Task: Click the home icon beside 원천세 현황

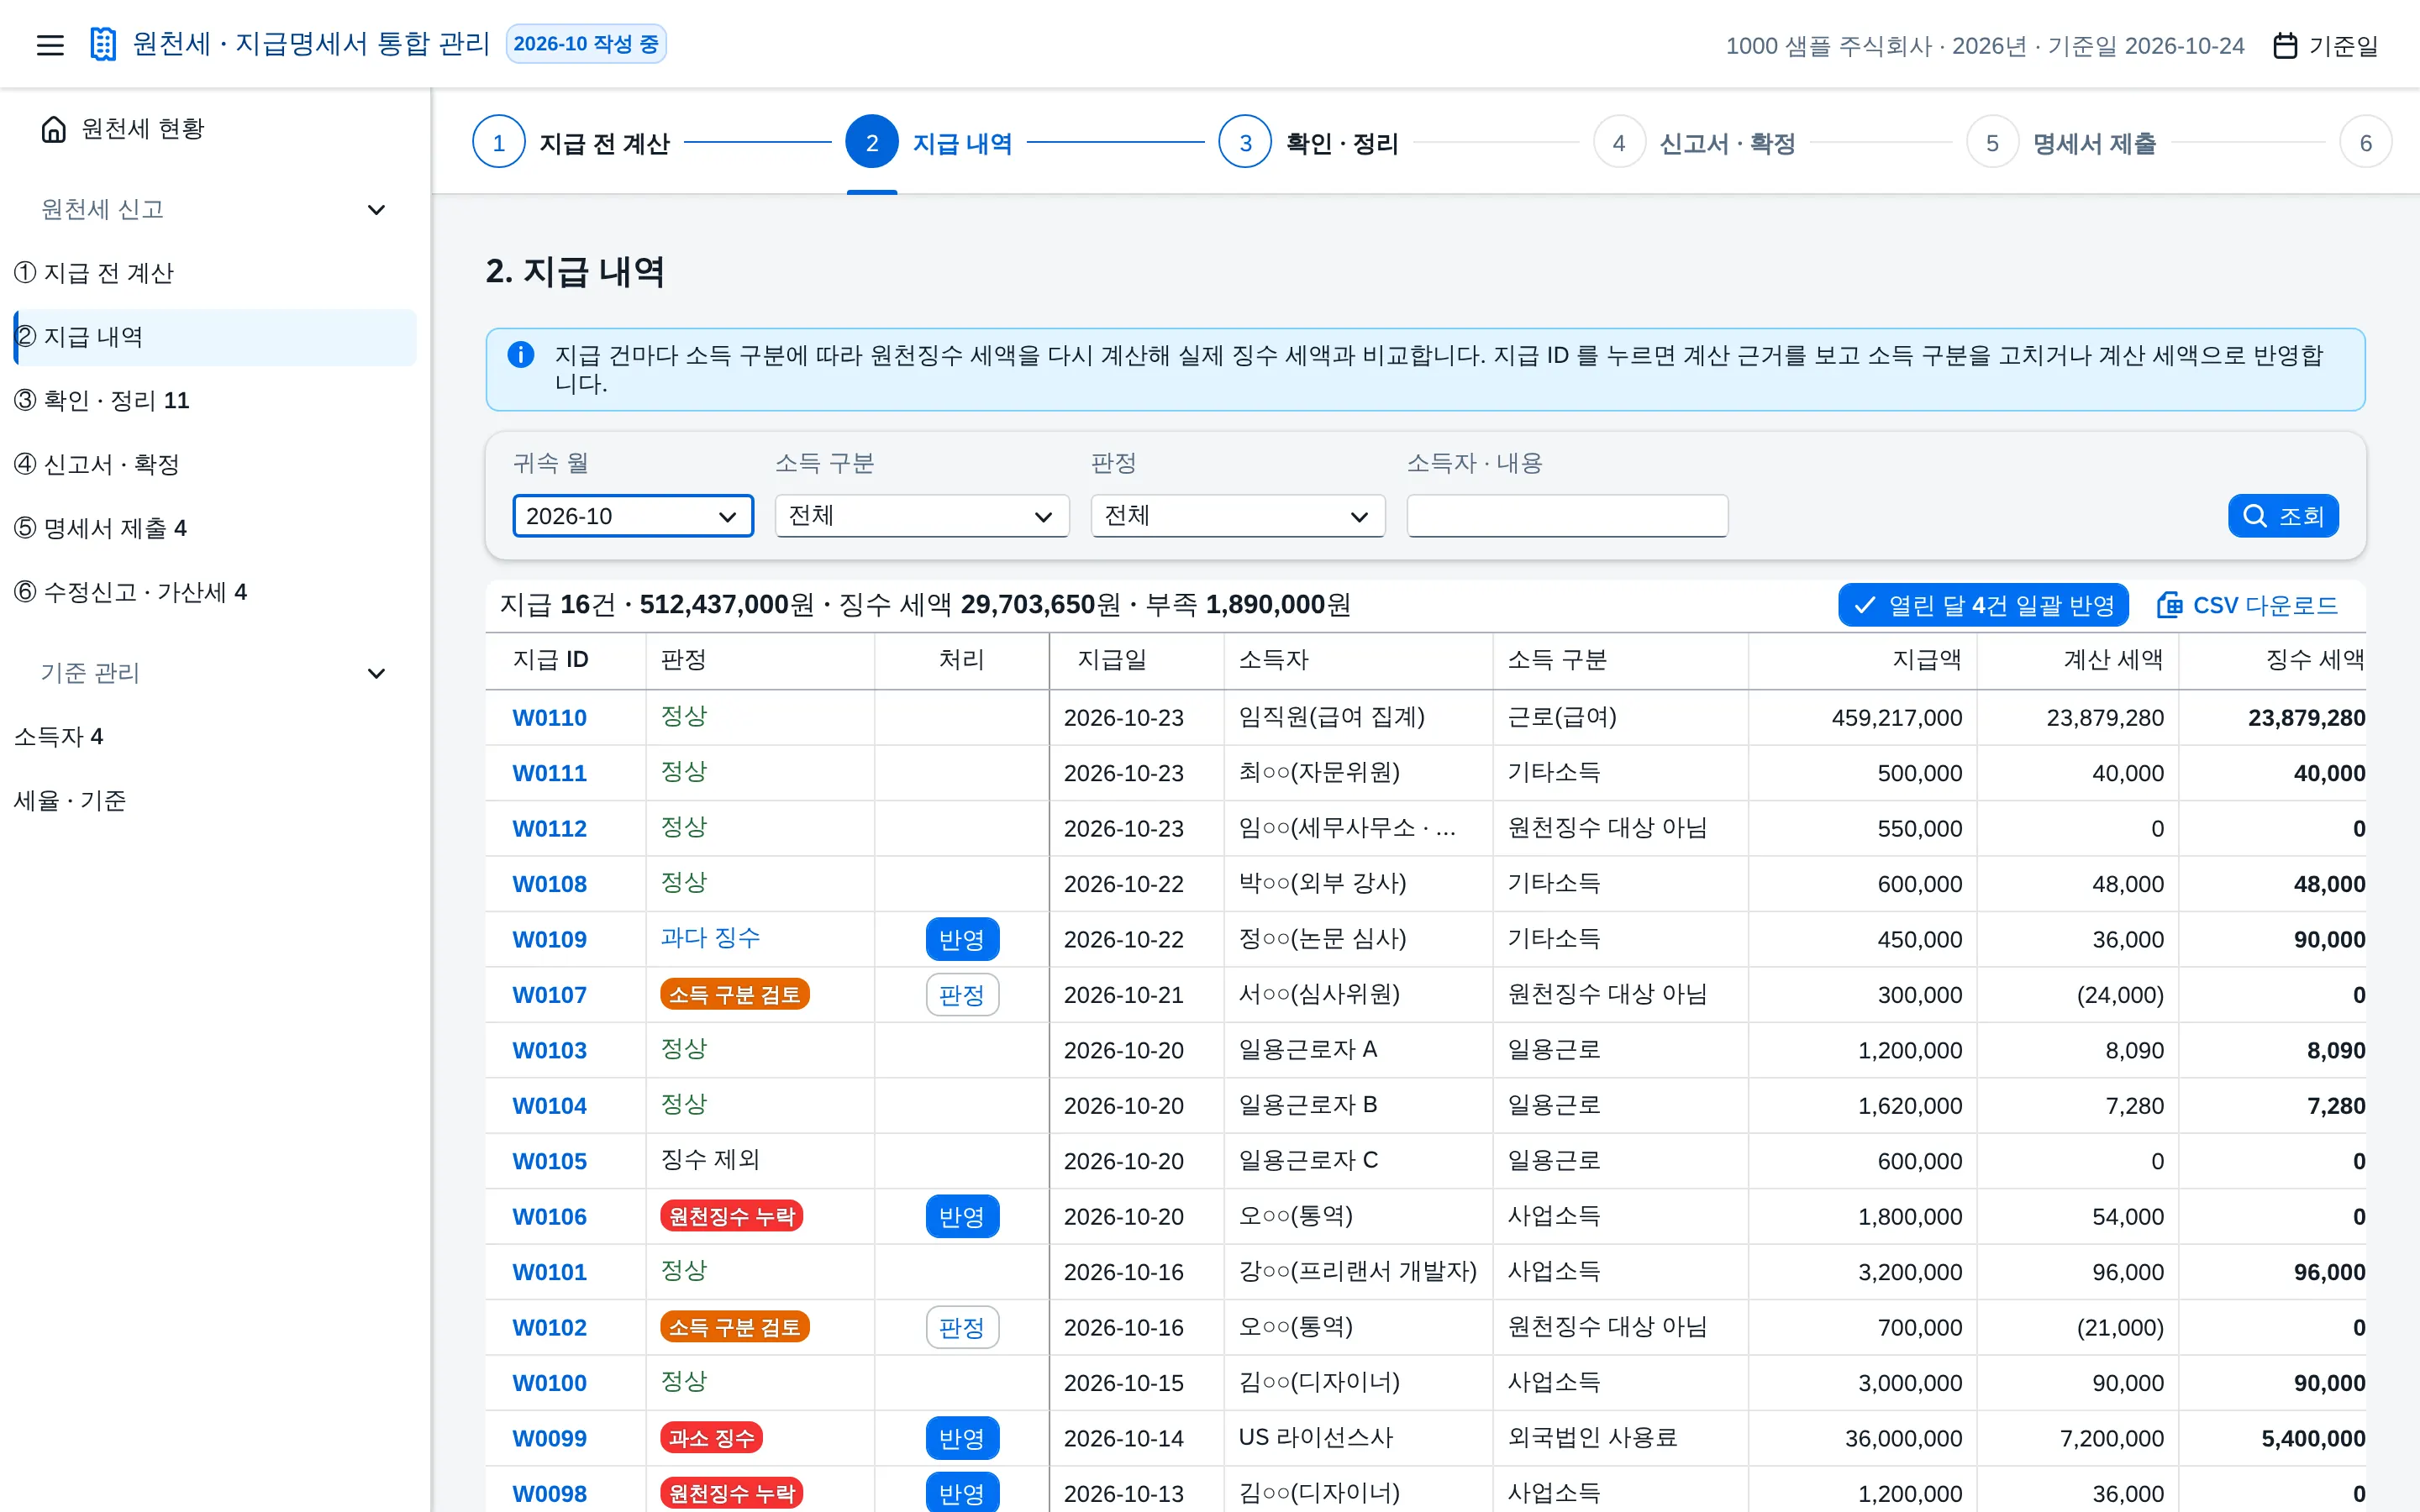Action: [54, 129]
